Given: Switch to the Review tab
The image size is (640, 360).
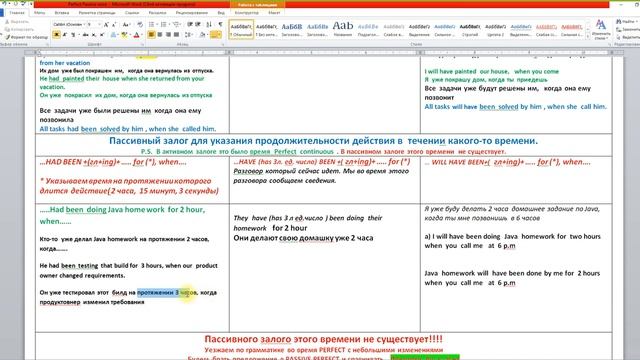Looking at the screenshot, I should [x=192, y=13].
